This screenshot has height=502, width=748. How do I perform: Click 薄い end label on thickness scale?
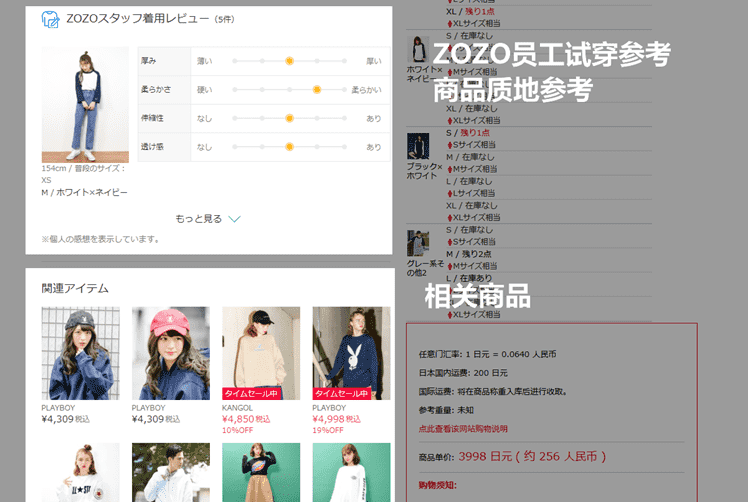click(x=205, y=61)
